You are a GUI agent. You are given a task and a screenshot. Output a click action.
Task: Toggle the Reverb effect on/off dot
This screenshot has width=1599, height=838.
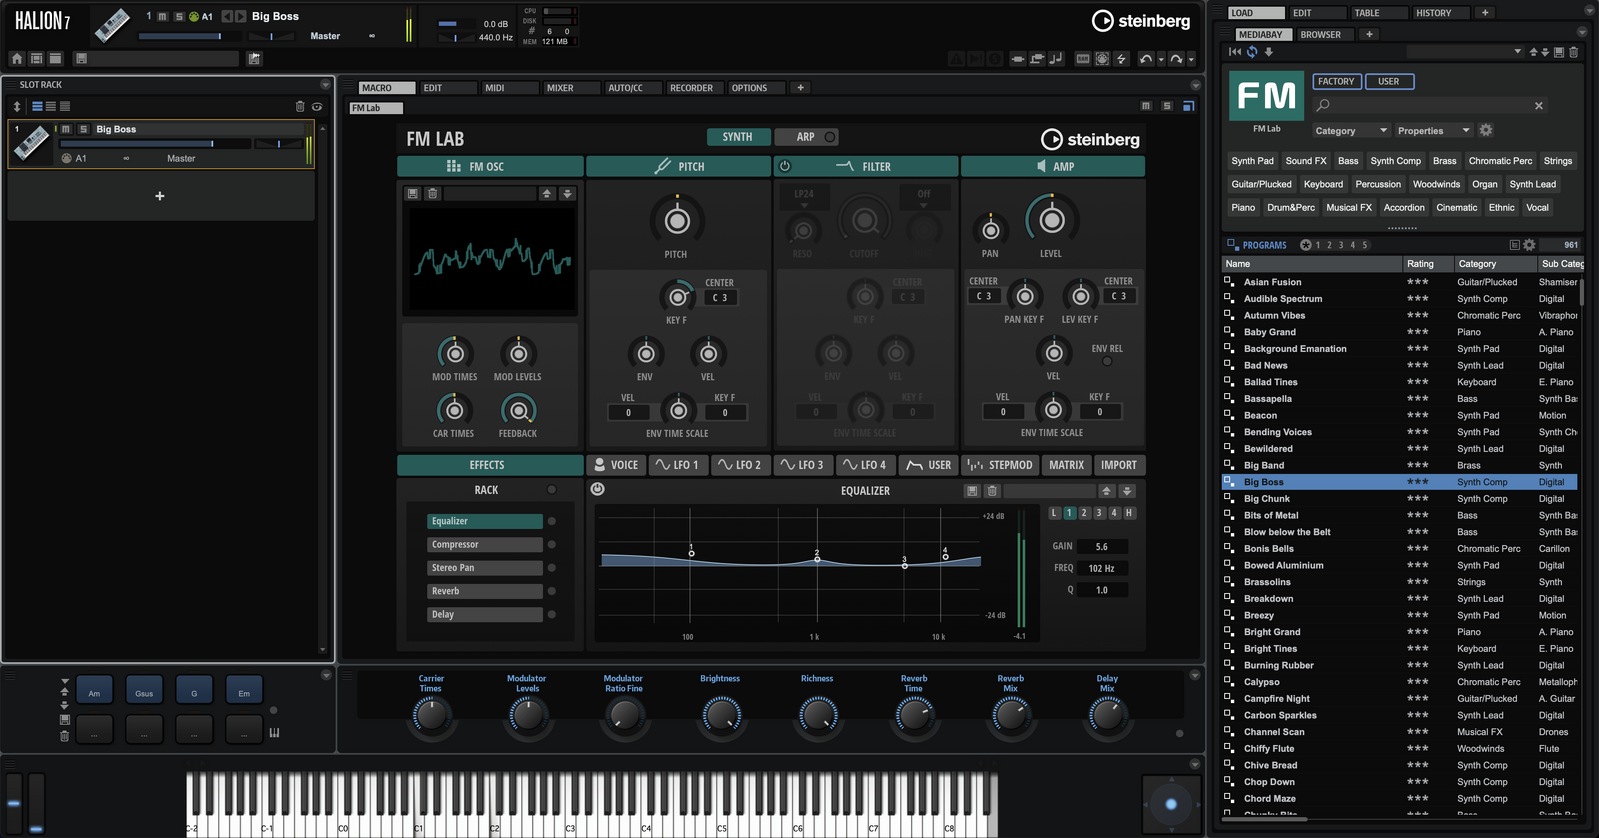point(552,591)
